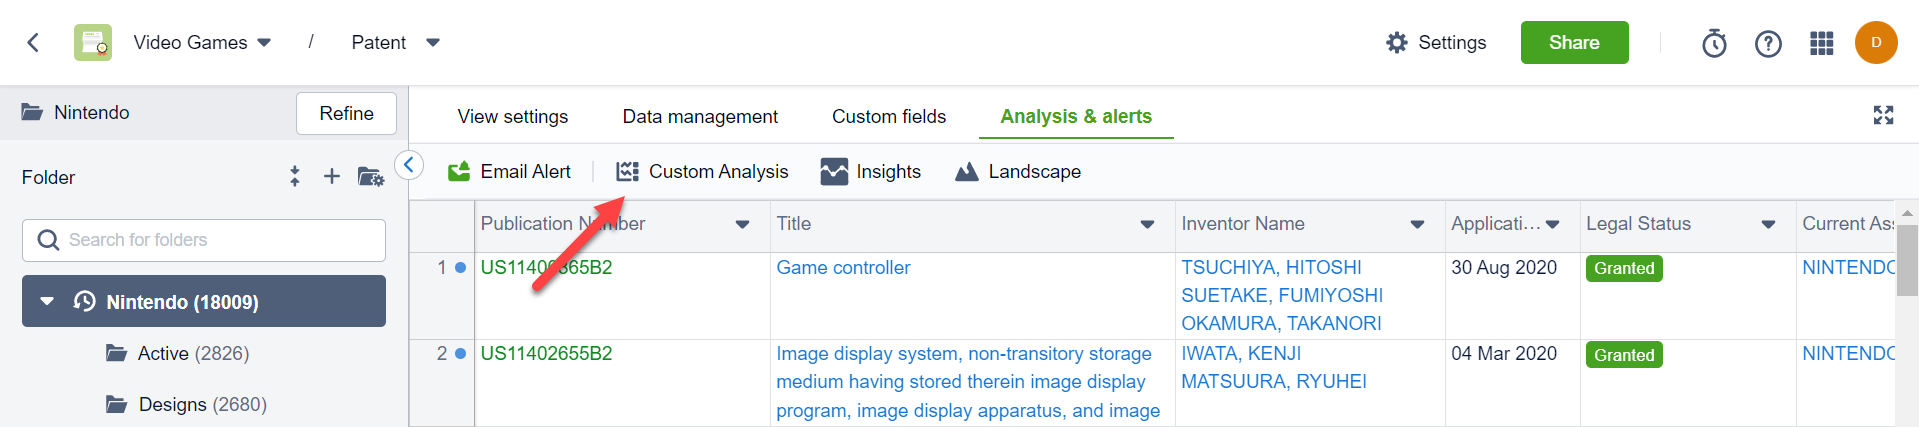Click the folder sort arrows icon

(x=294, y=177)
